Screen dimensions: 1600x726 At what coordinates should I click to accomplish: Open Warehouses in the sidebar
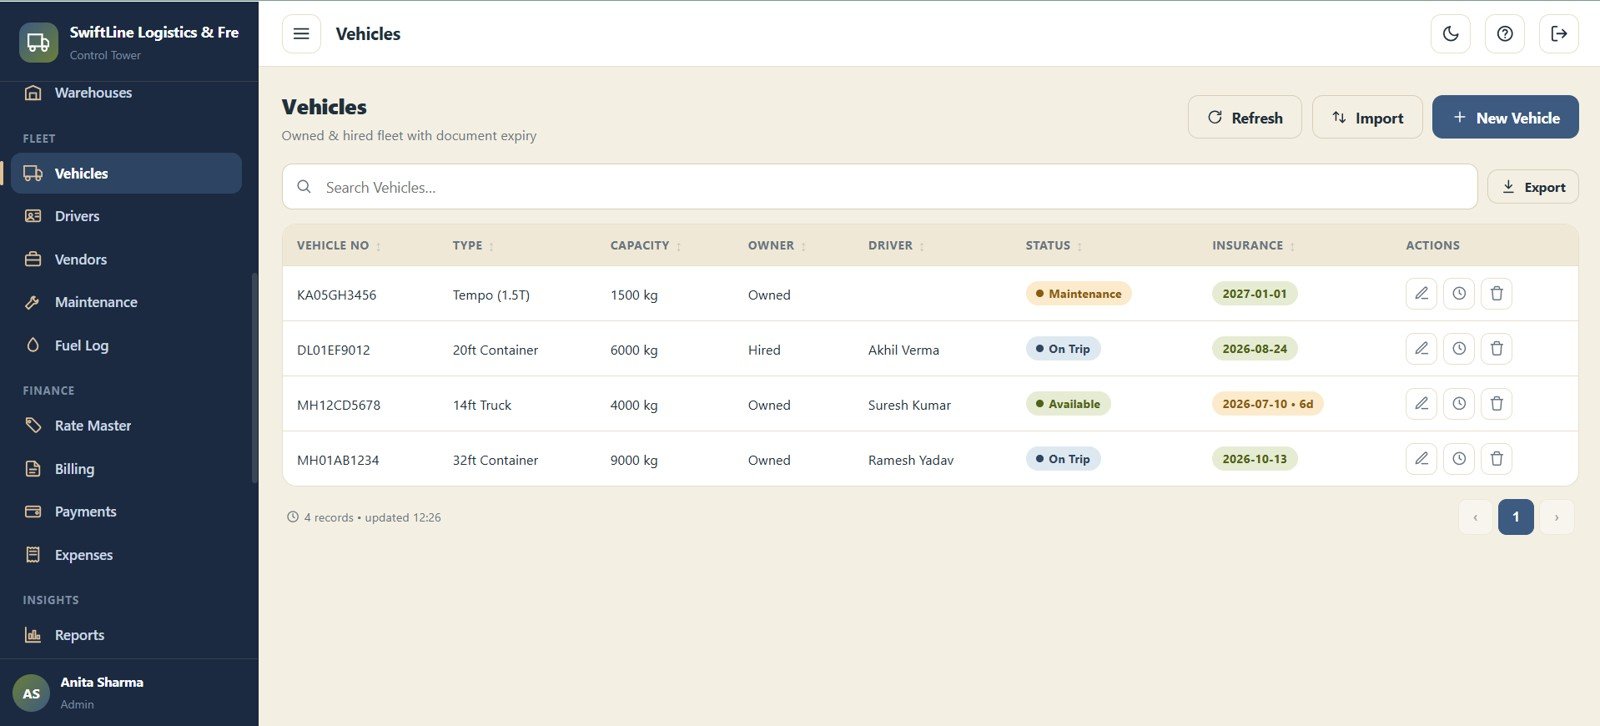[x=126, y=93]
